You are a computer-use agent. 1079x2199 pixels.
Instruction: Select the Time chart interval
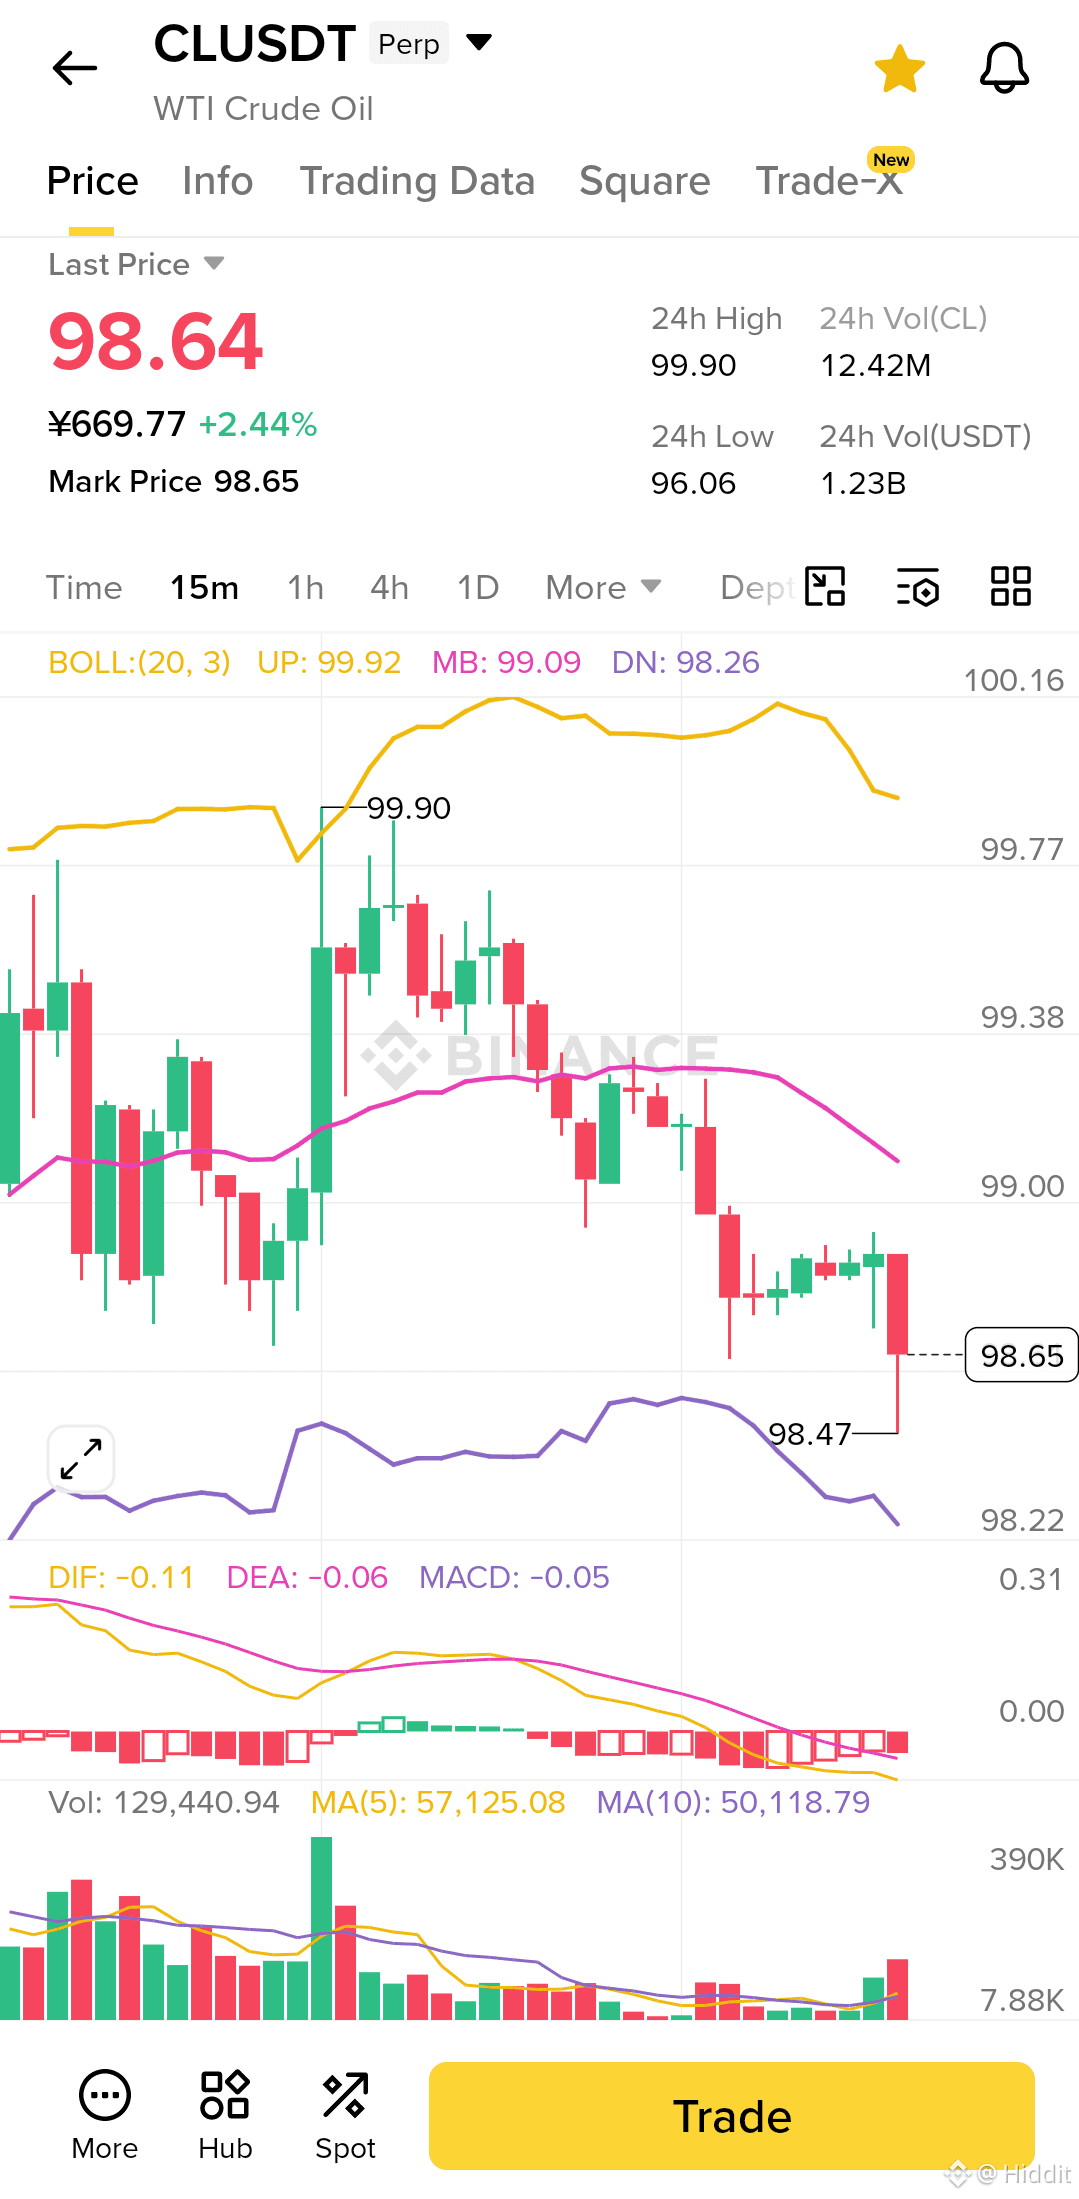pos(84,588)
